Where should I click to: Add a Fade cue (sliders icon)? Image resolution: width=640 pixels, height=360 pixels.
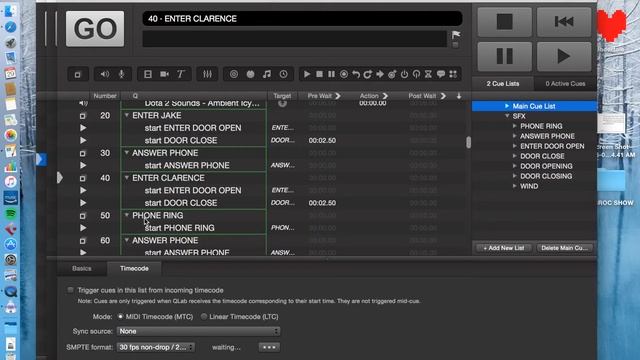click(x=207, y=74)
